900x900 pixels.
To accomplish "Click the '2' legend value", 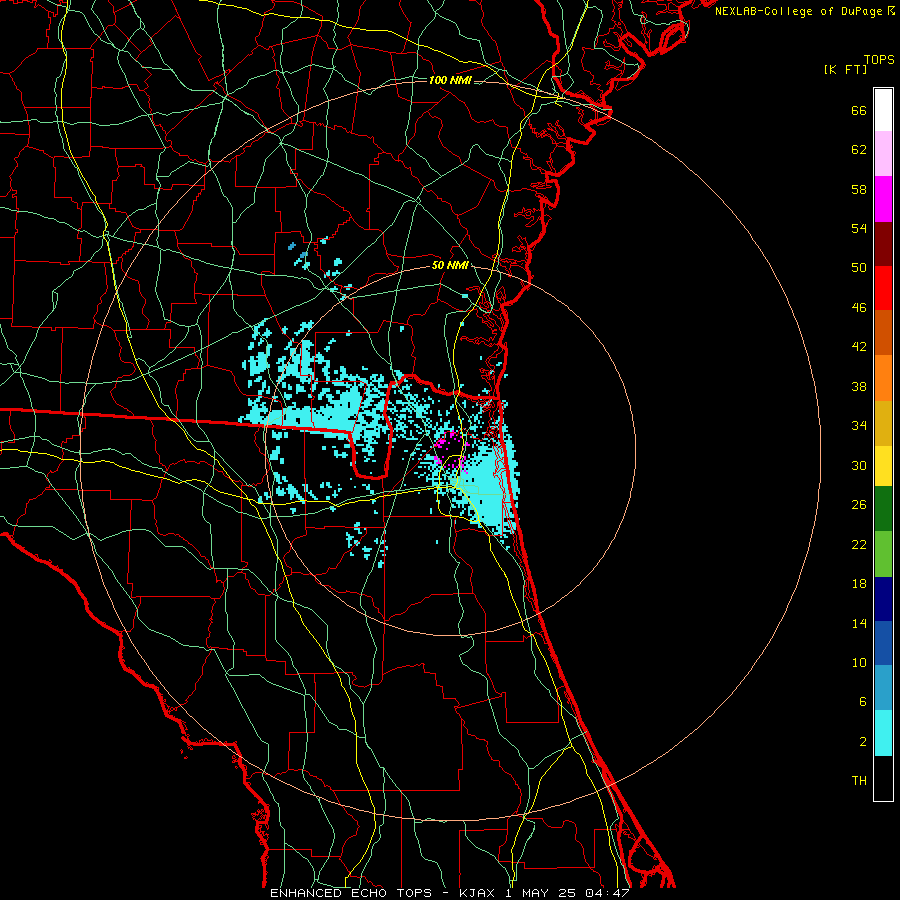I will tap(863, 742).
